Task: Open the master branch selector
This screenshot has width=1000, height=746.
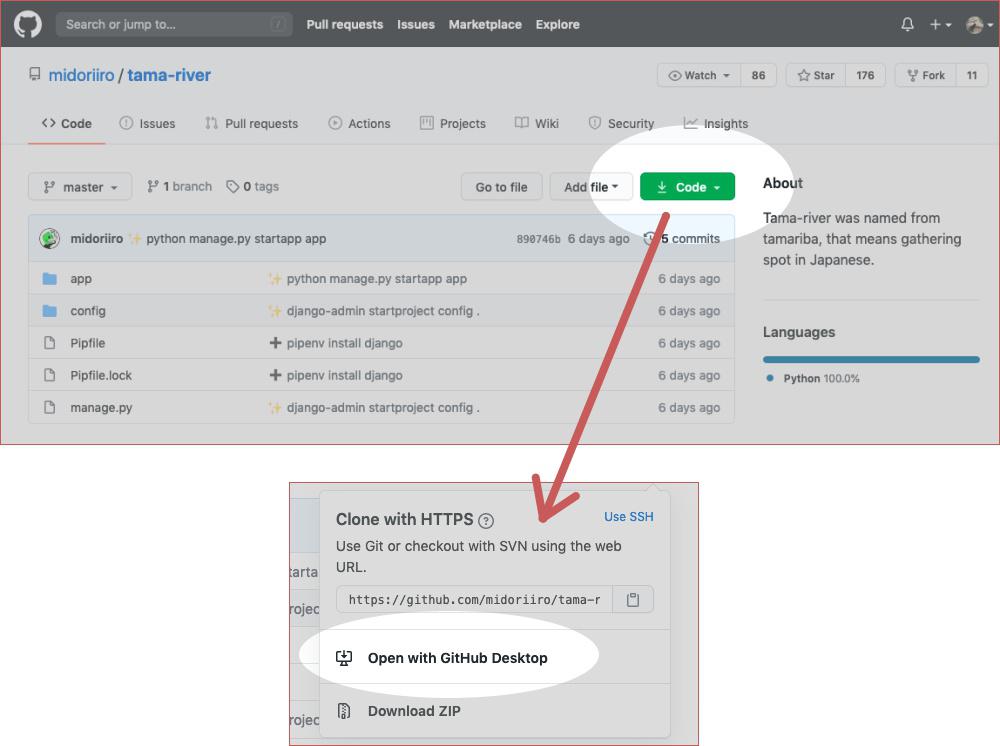Action: pyautogui.click(x=80, y=187)
